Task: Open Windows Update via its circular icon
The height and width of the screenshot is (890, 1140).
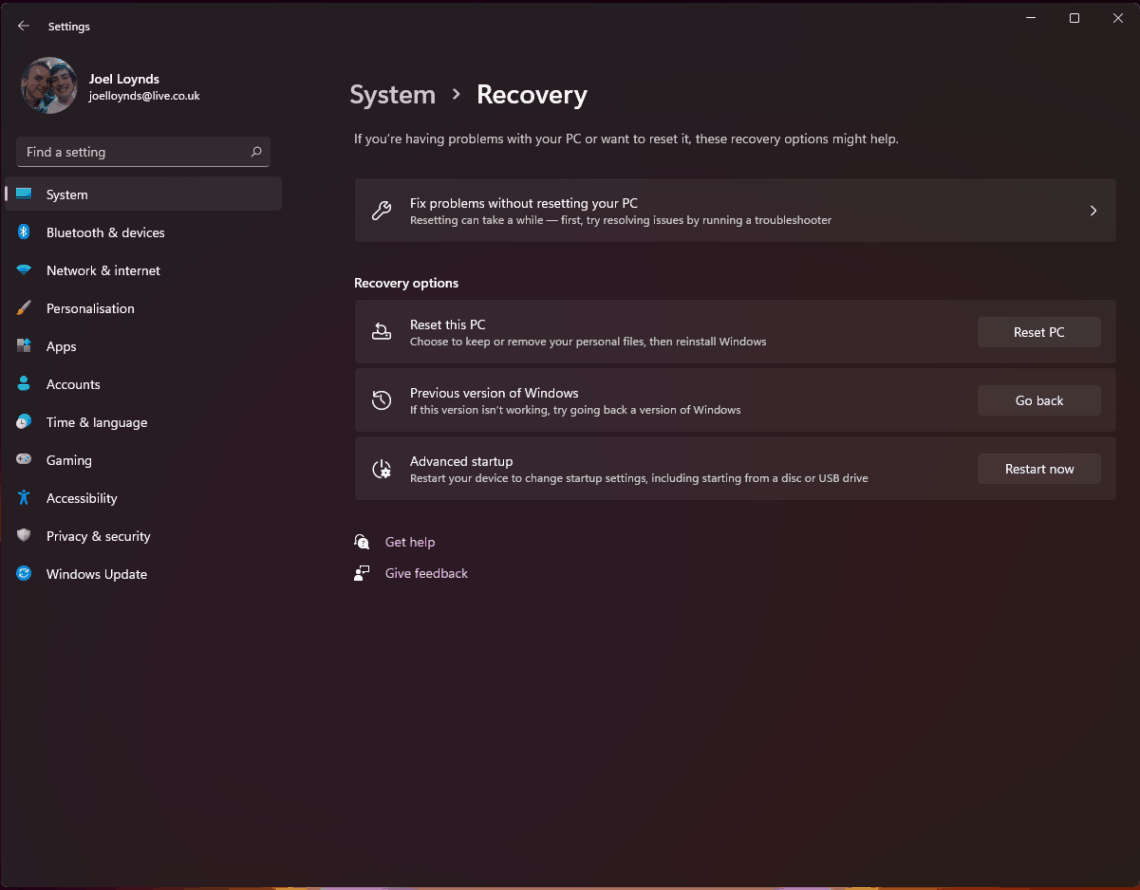Action: point(23,574)
